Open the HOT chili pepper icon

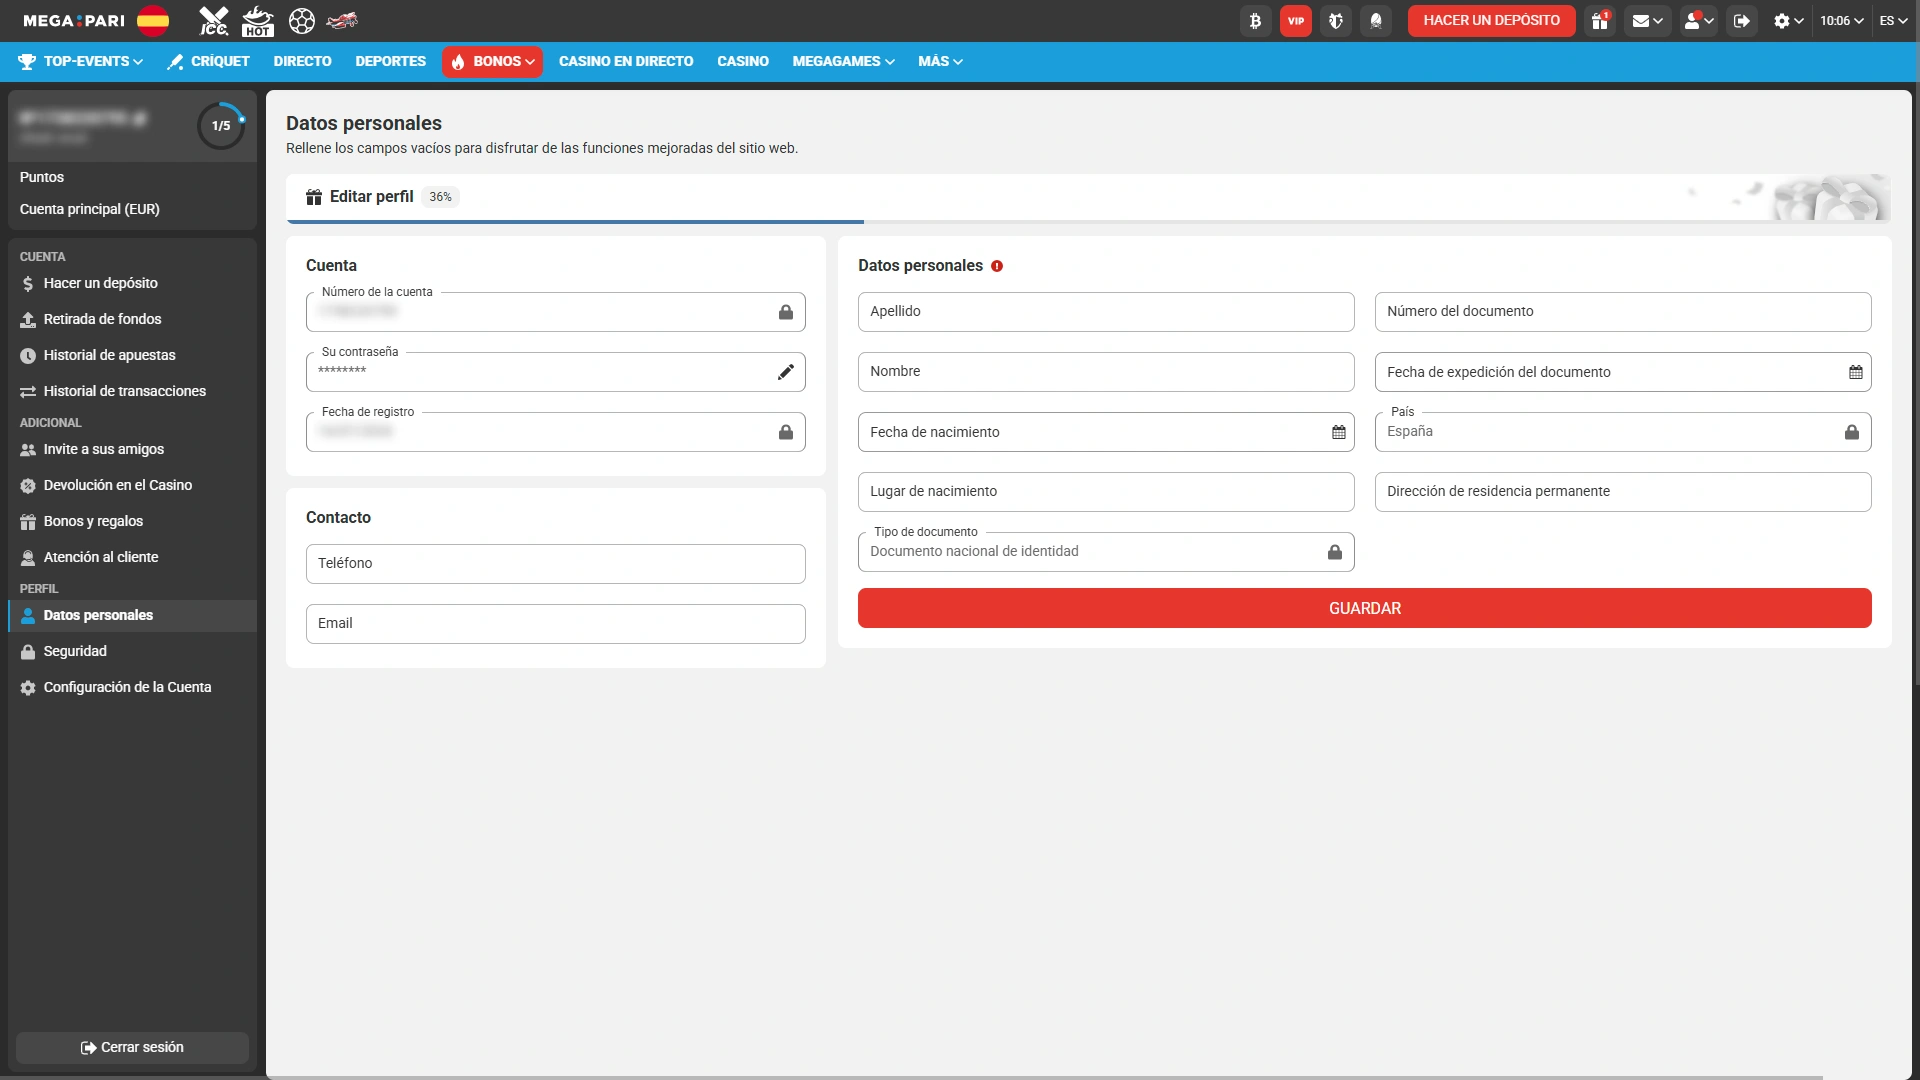coord(258,20)
